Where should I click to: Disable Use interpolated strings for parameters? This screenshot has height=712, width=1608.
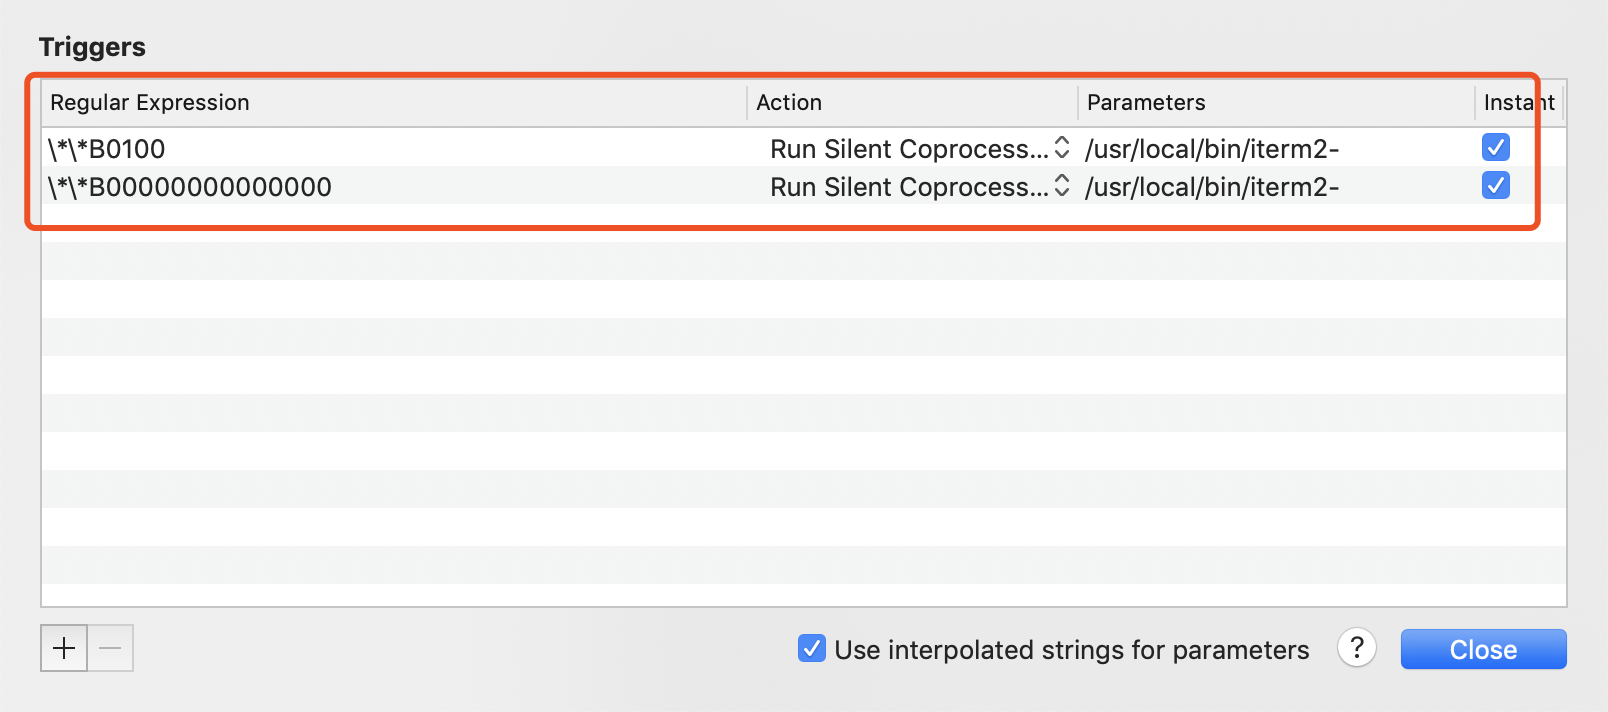pos(812,649)
